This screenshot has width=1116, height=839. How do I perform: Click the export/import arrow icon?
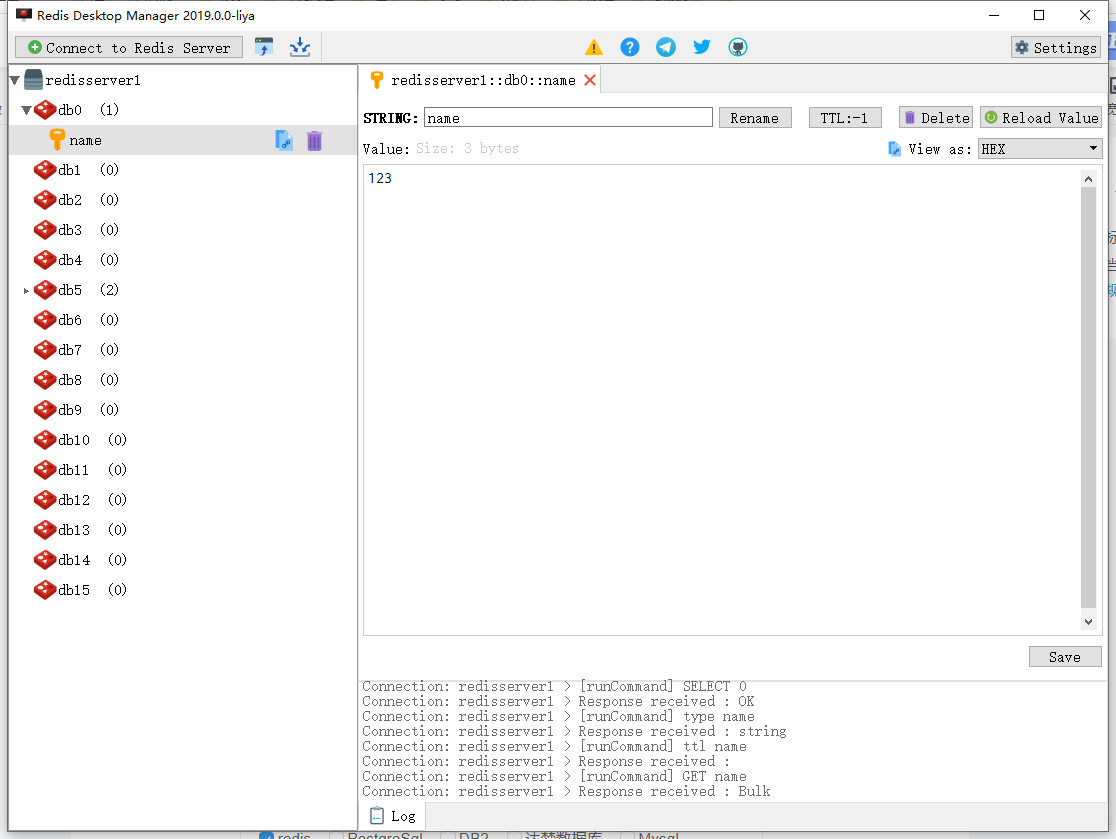click(x=265, y=46)
